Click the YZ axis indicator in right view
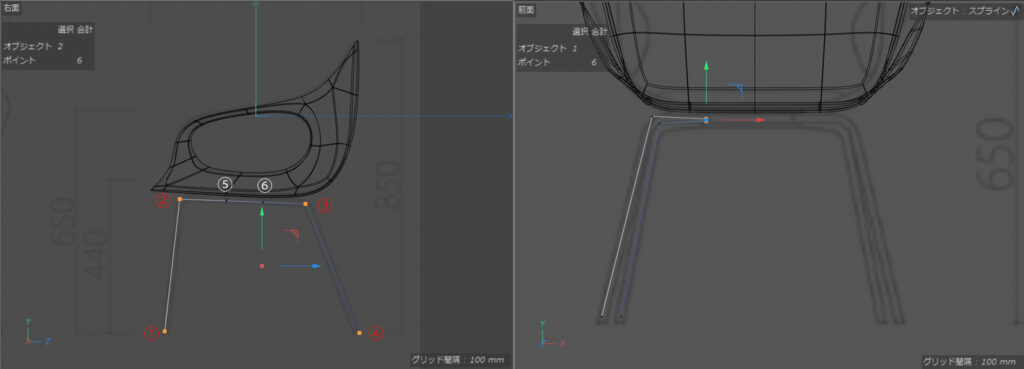This screenshot has width=1024, height=369. pos(38,331)
